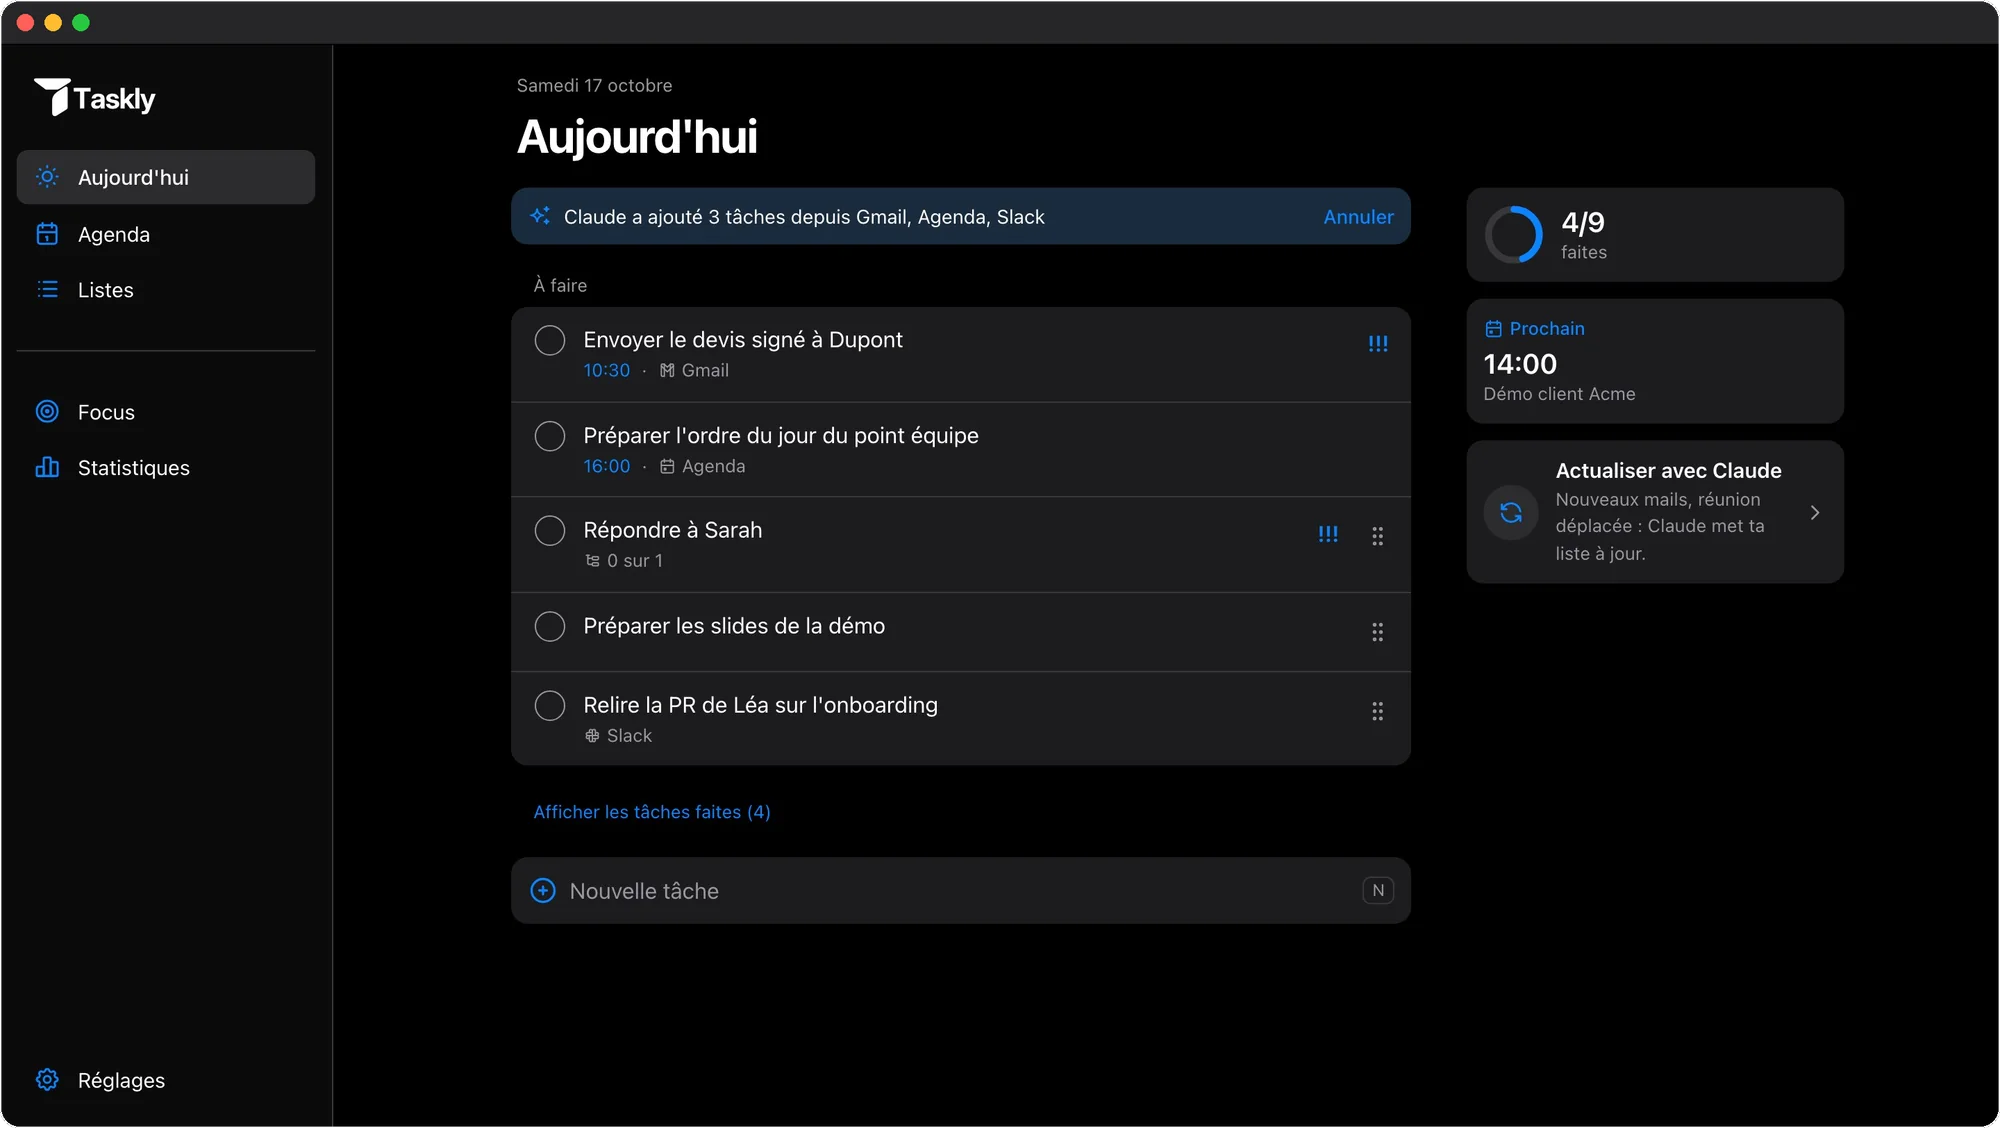Click the plus icon for new task
The height and width of the screenshot is (1128, 2000).
[543, 890]
